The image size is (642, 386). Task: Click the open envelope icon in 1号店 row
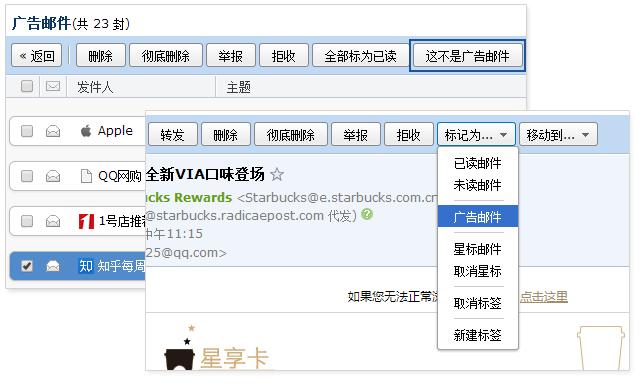[53, 221]
